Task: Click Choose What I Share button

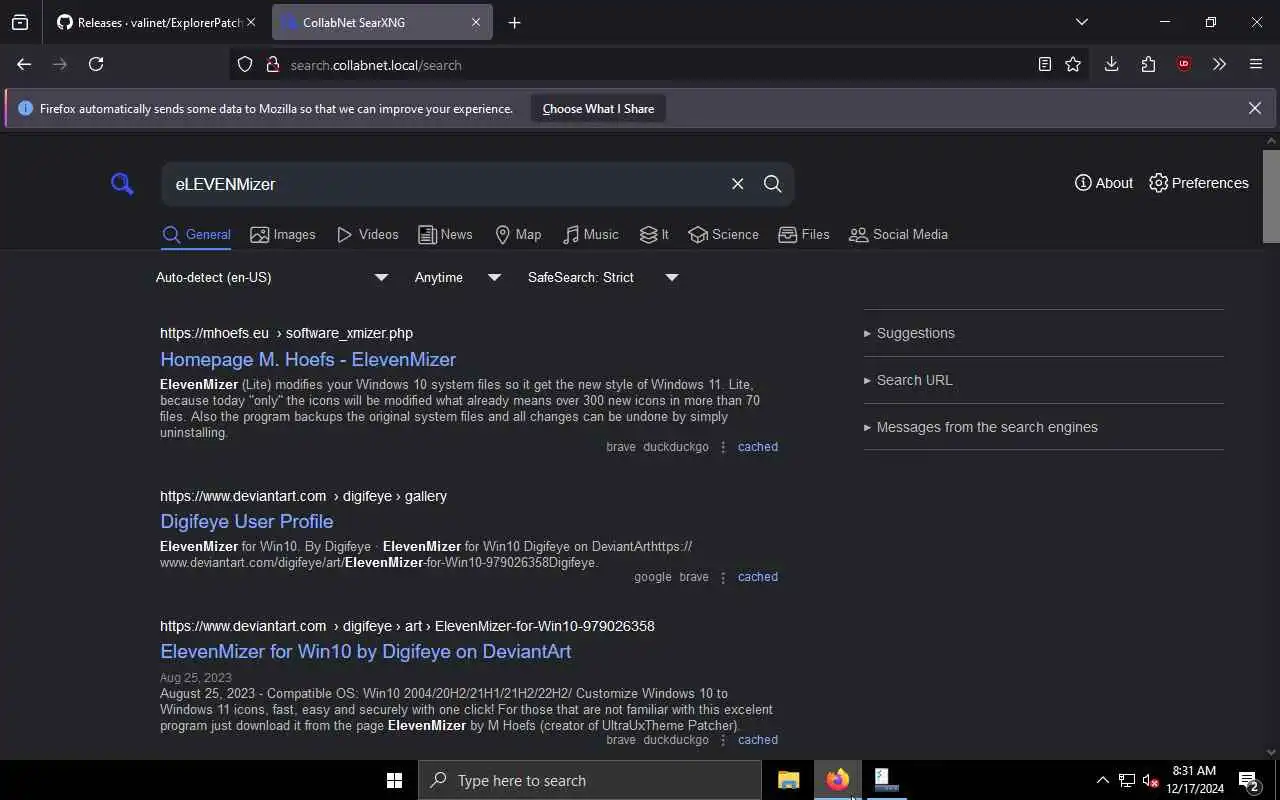Action: [x=598, y=109]
